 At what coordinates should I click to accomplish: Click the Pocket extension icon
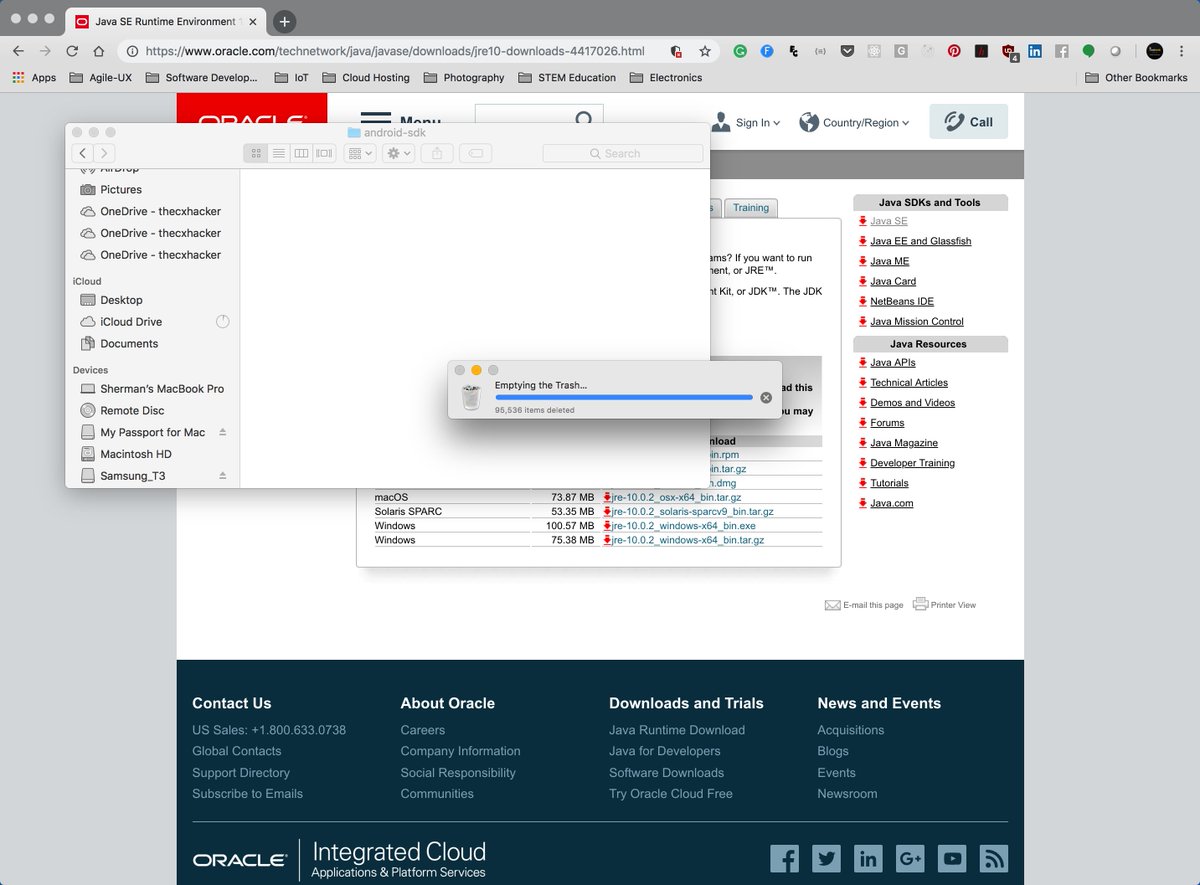(x=847, y=51)
